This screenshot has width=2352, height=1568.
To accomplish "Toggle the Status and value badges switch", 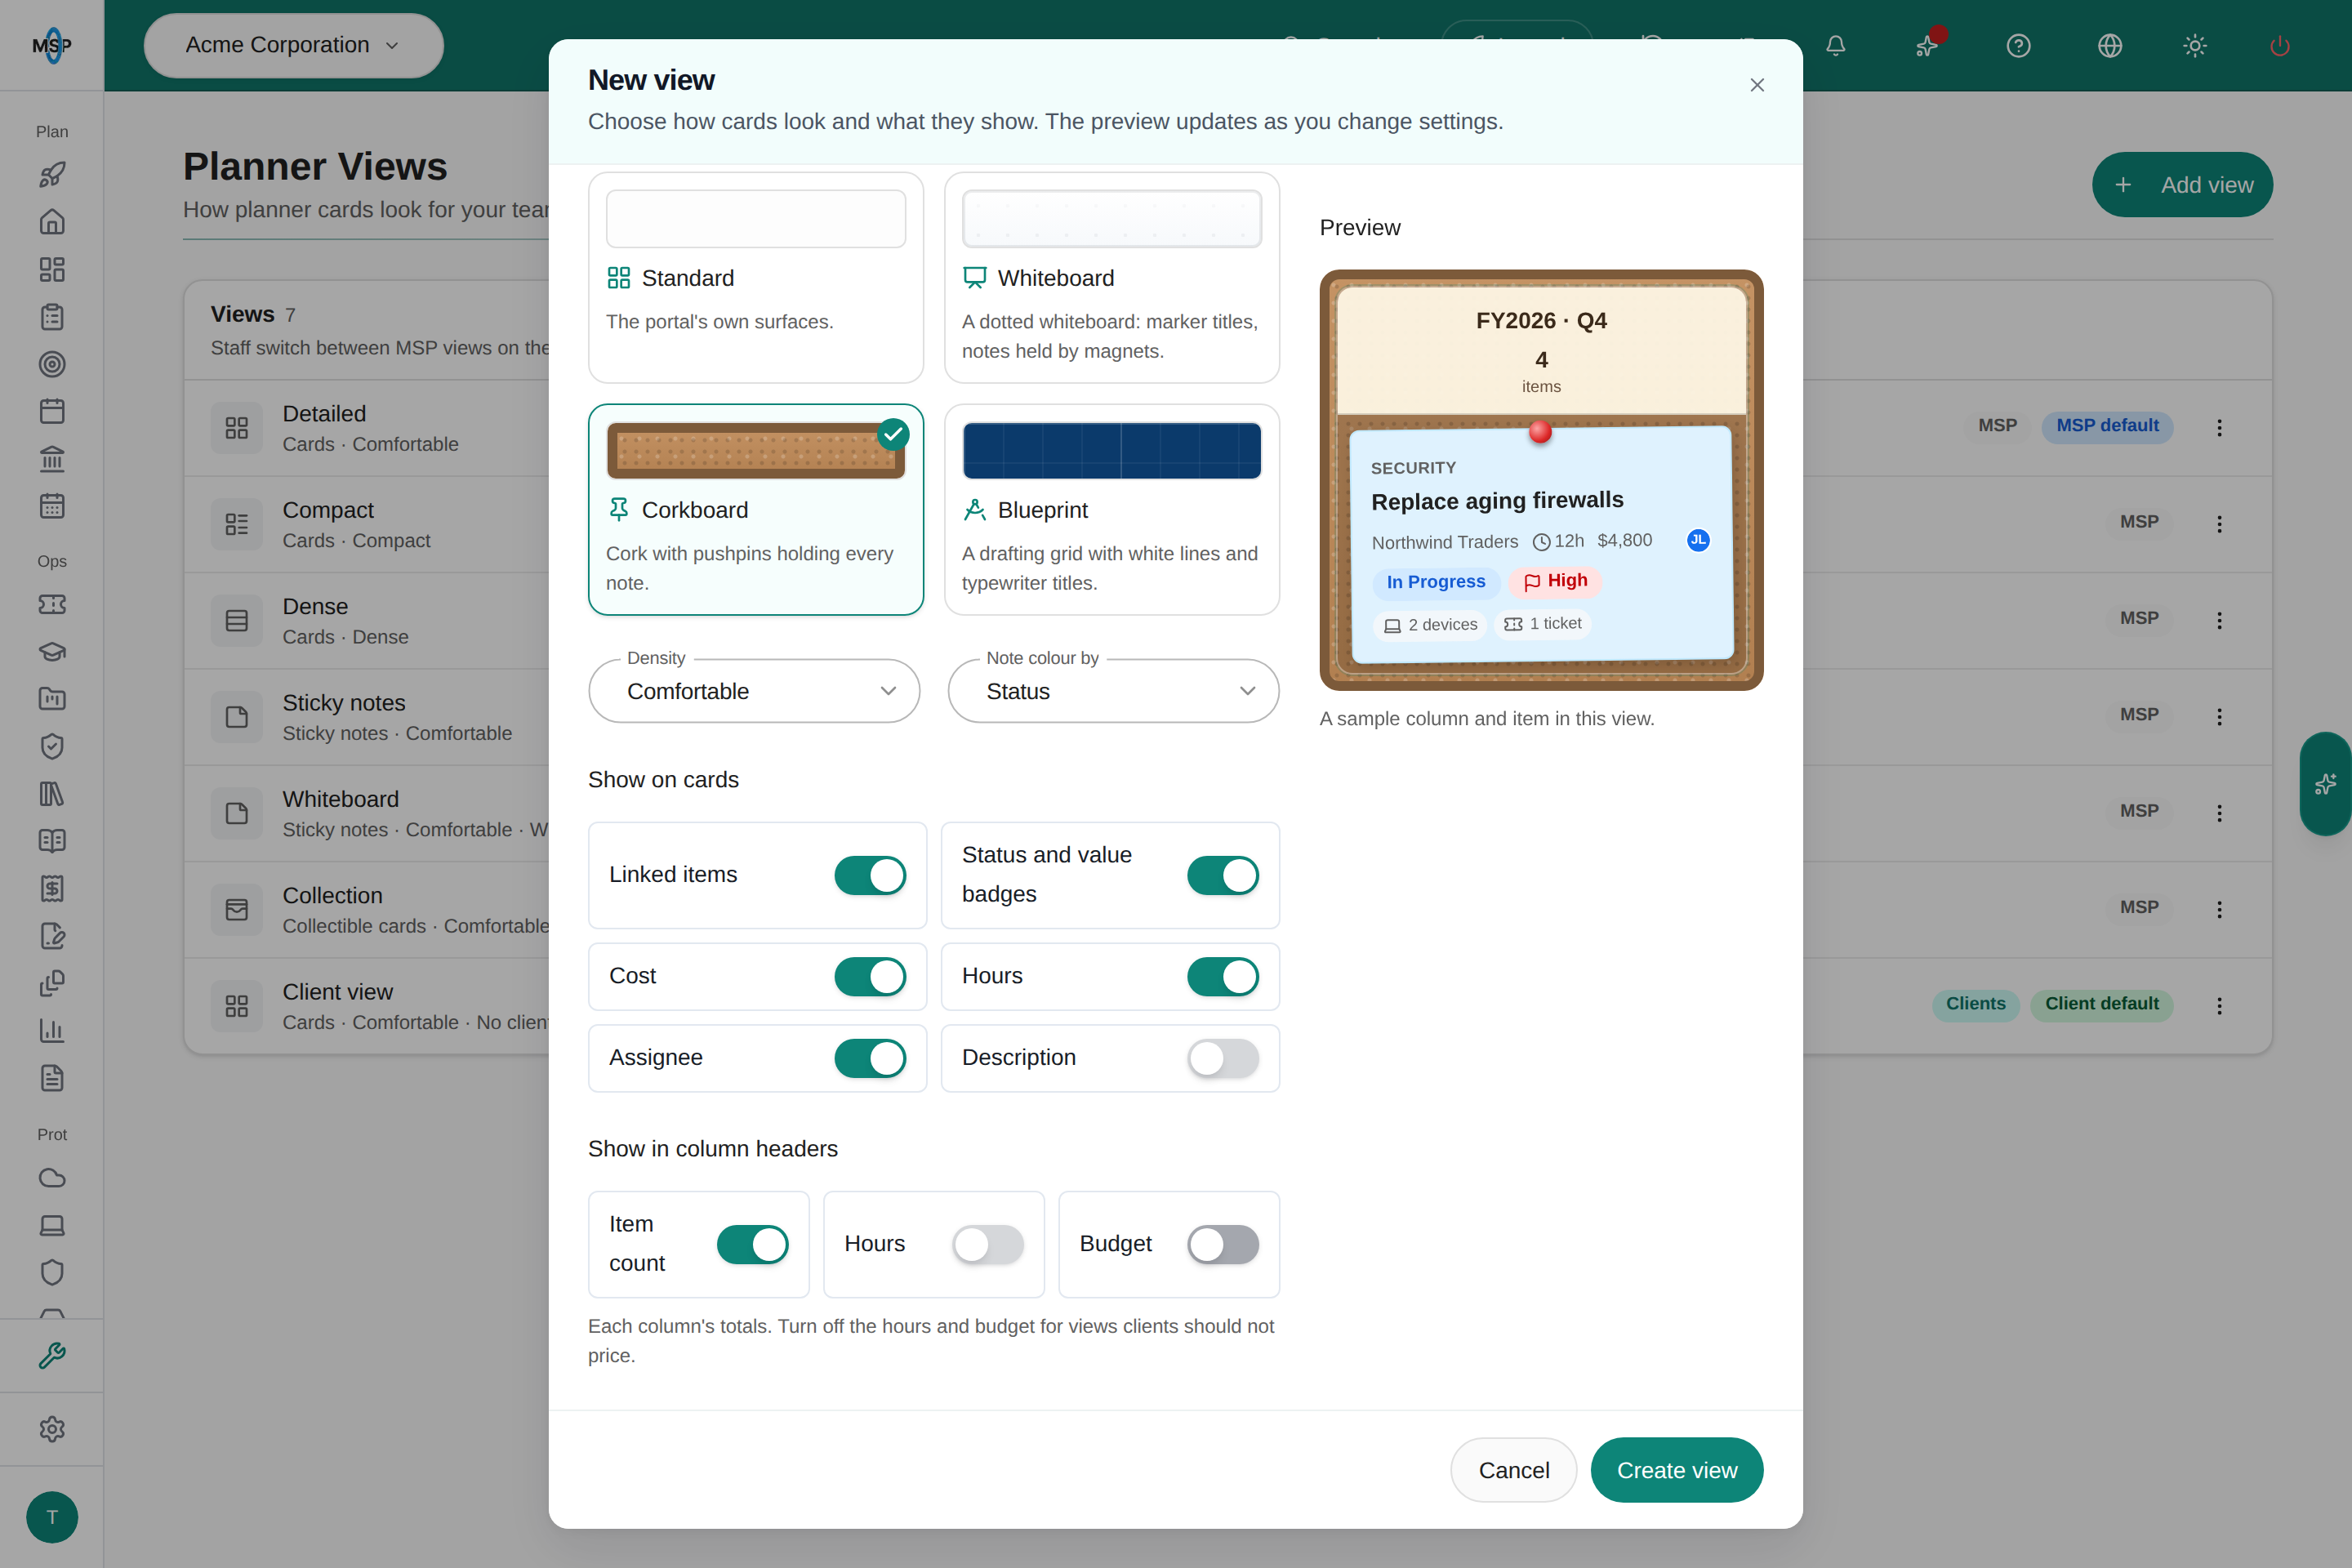I will point(1223,875).
